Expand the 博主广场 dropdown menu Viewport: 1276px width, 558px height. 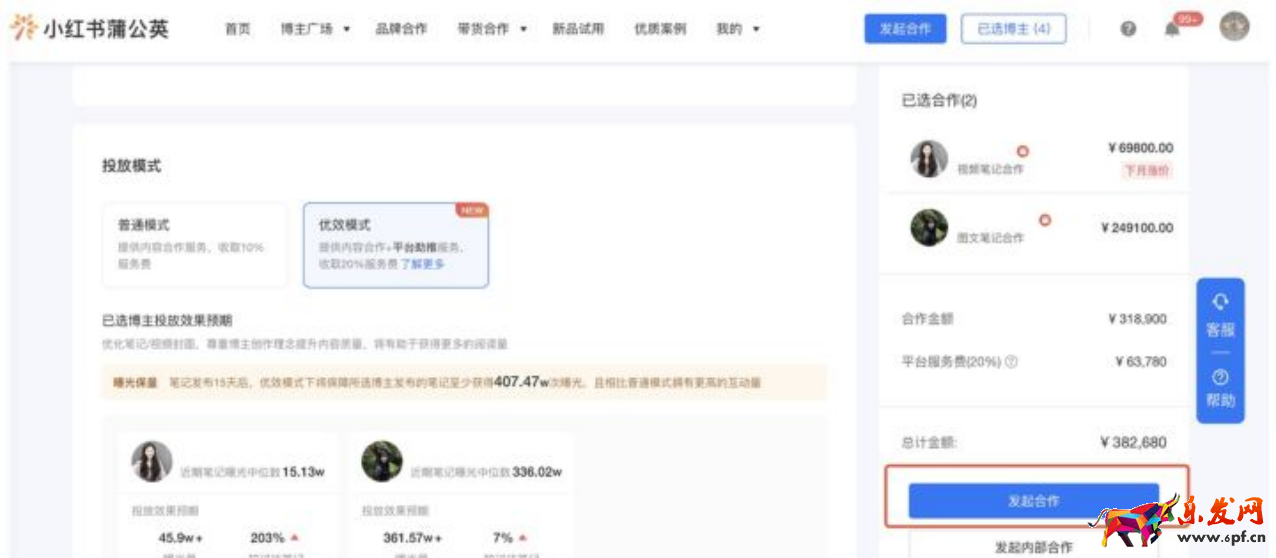click(x=315, y=29)
